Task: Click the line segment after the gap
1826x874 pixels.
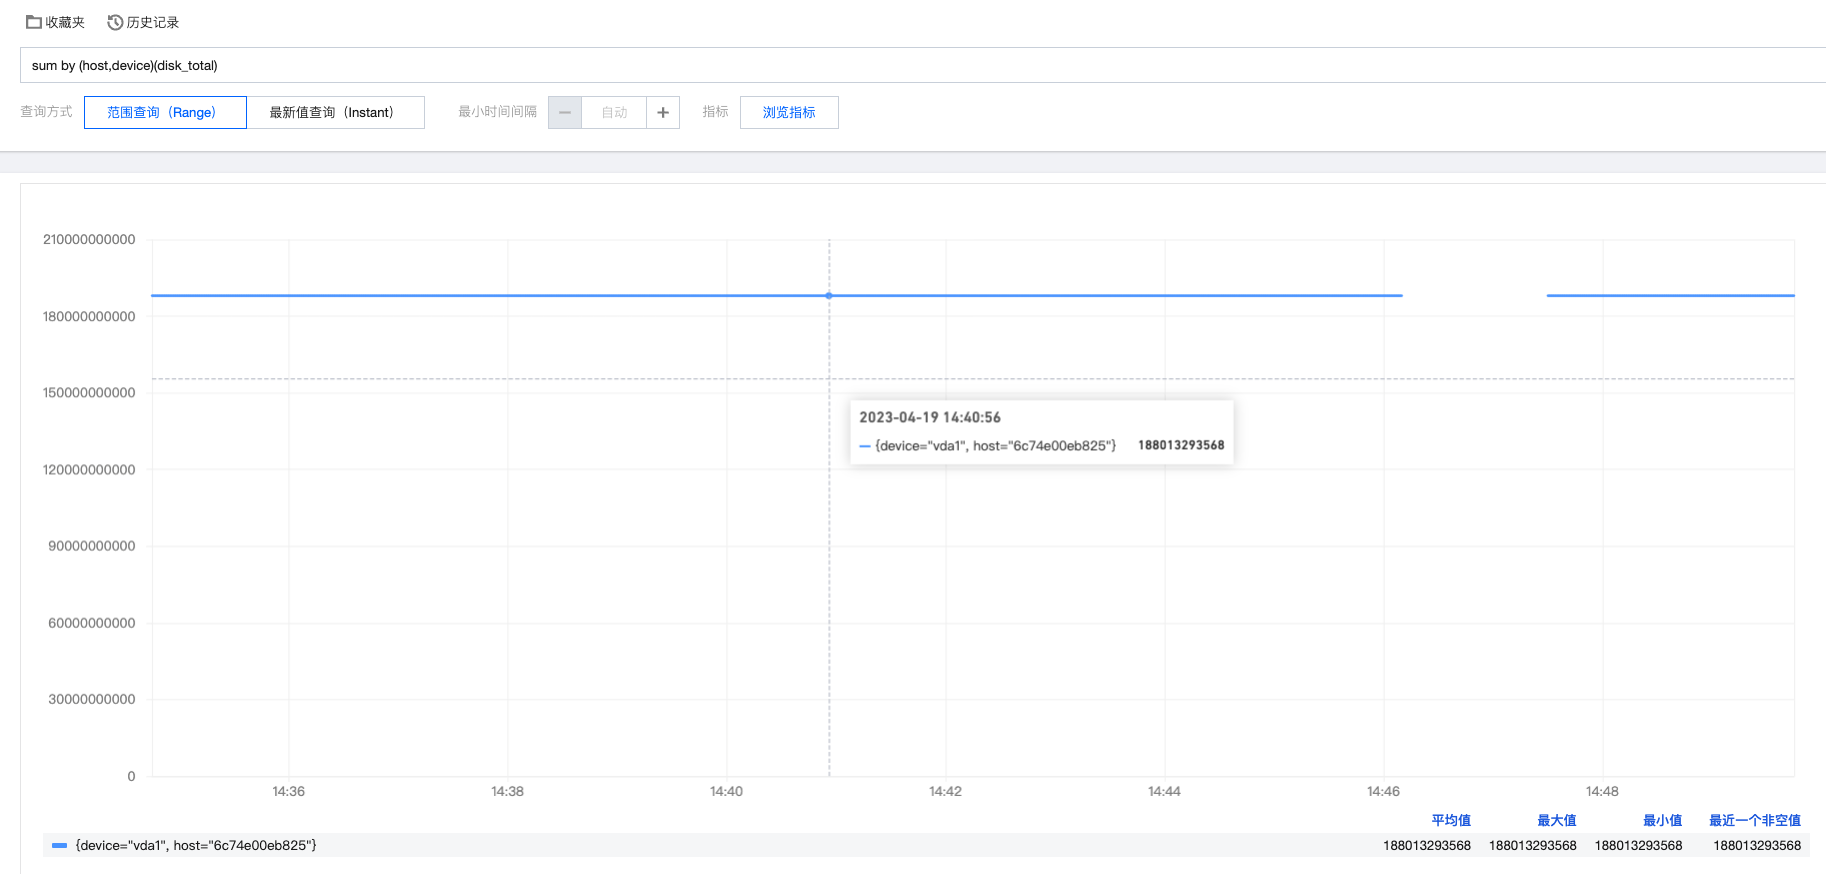Action: (1670, 296)
